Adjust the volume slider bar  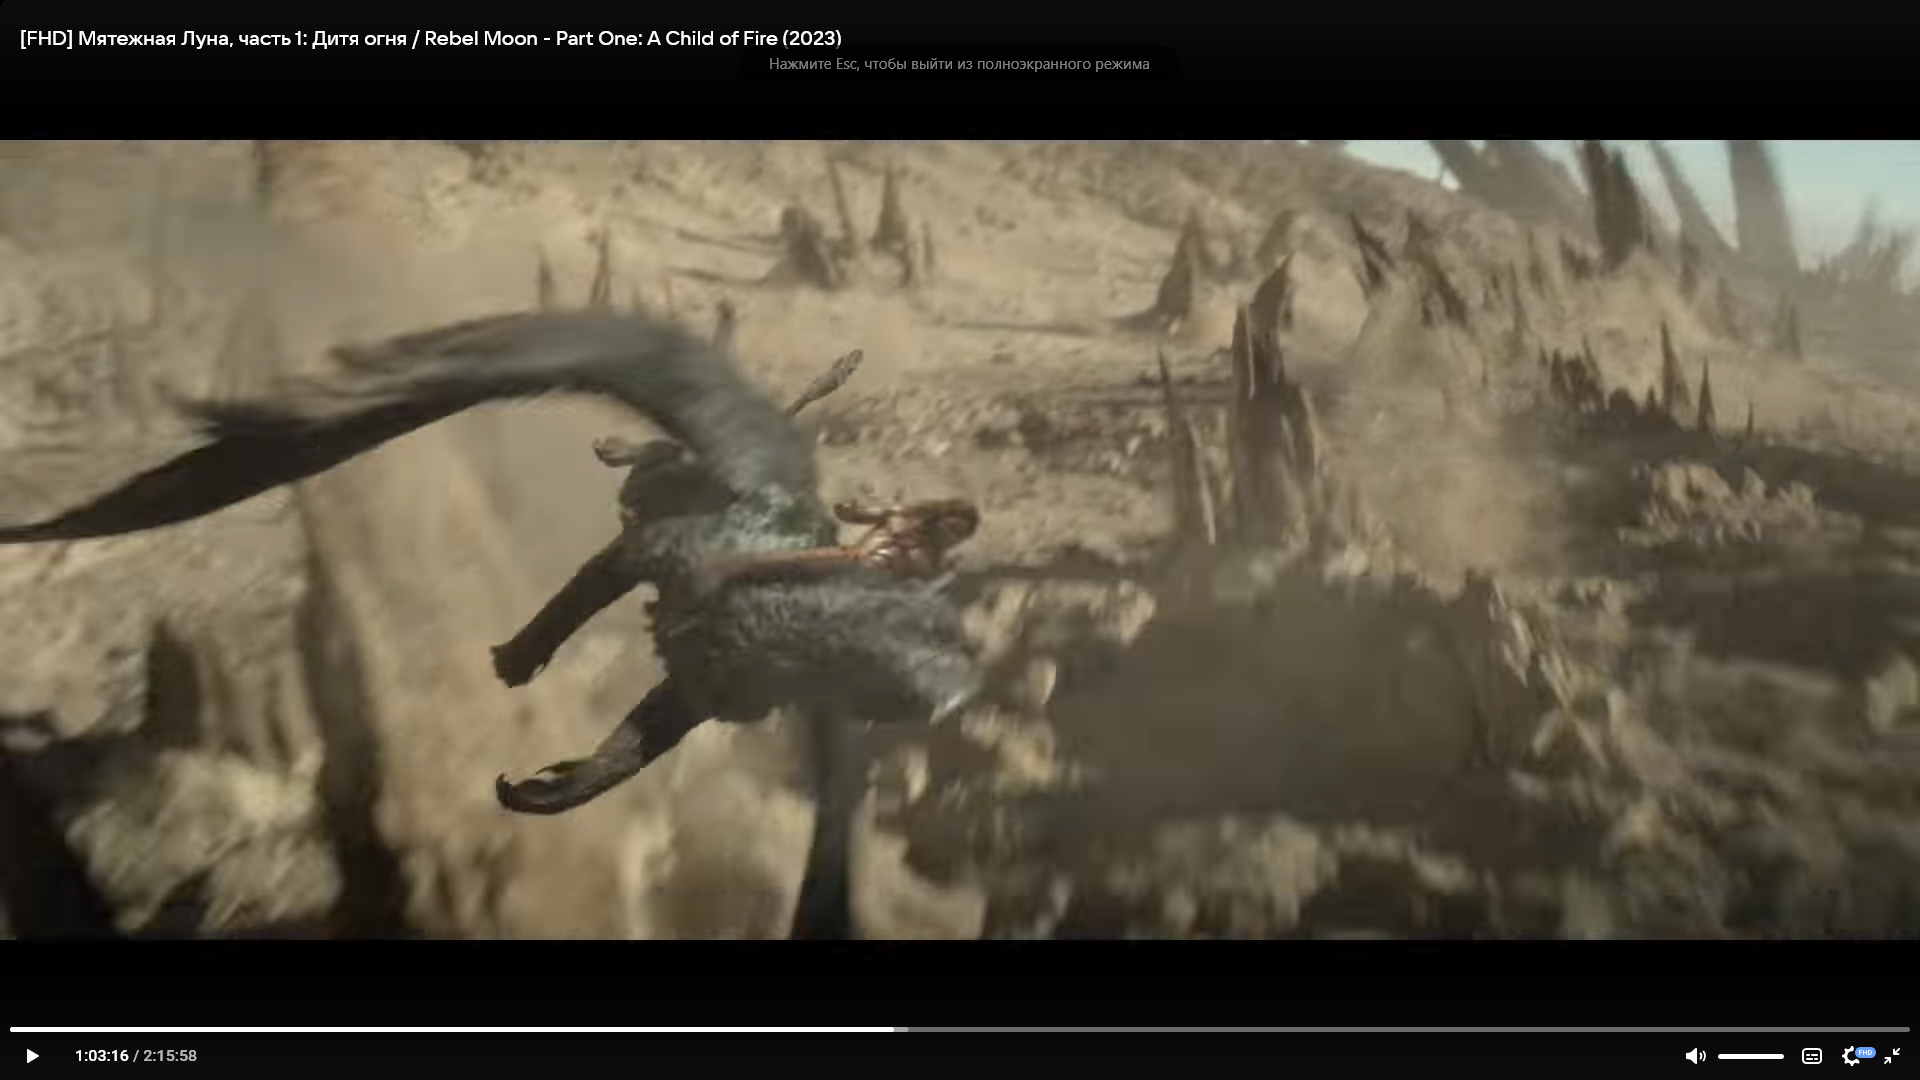(x=1750, y=1056)
